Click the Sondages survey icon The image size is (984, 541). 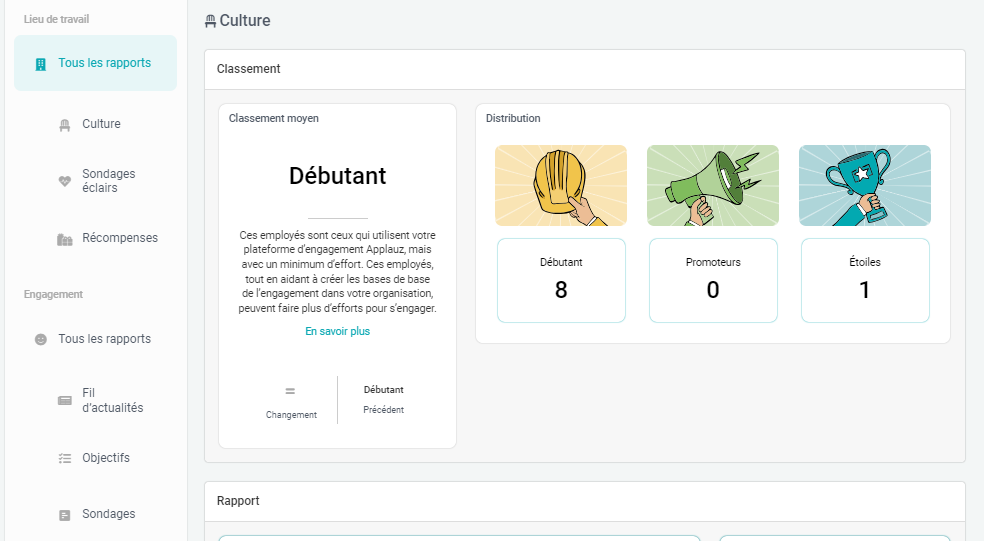point(65,515)
